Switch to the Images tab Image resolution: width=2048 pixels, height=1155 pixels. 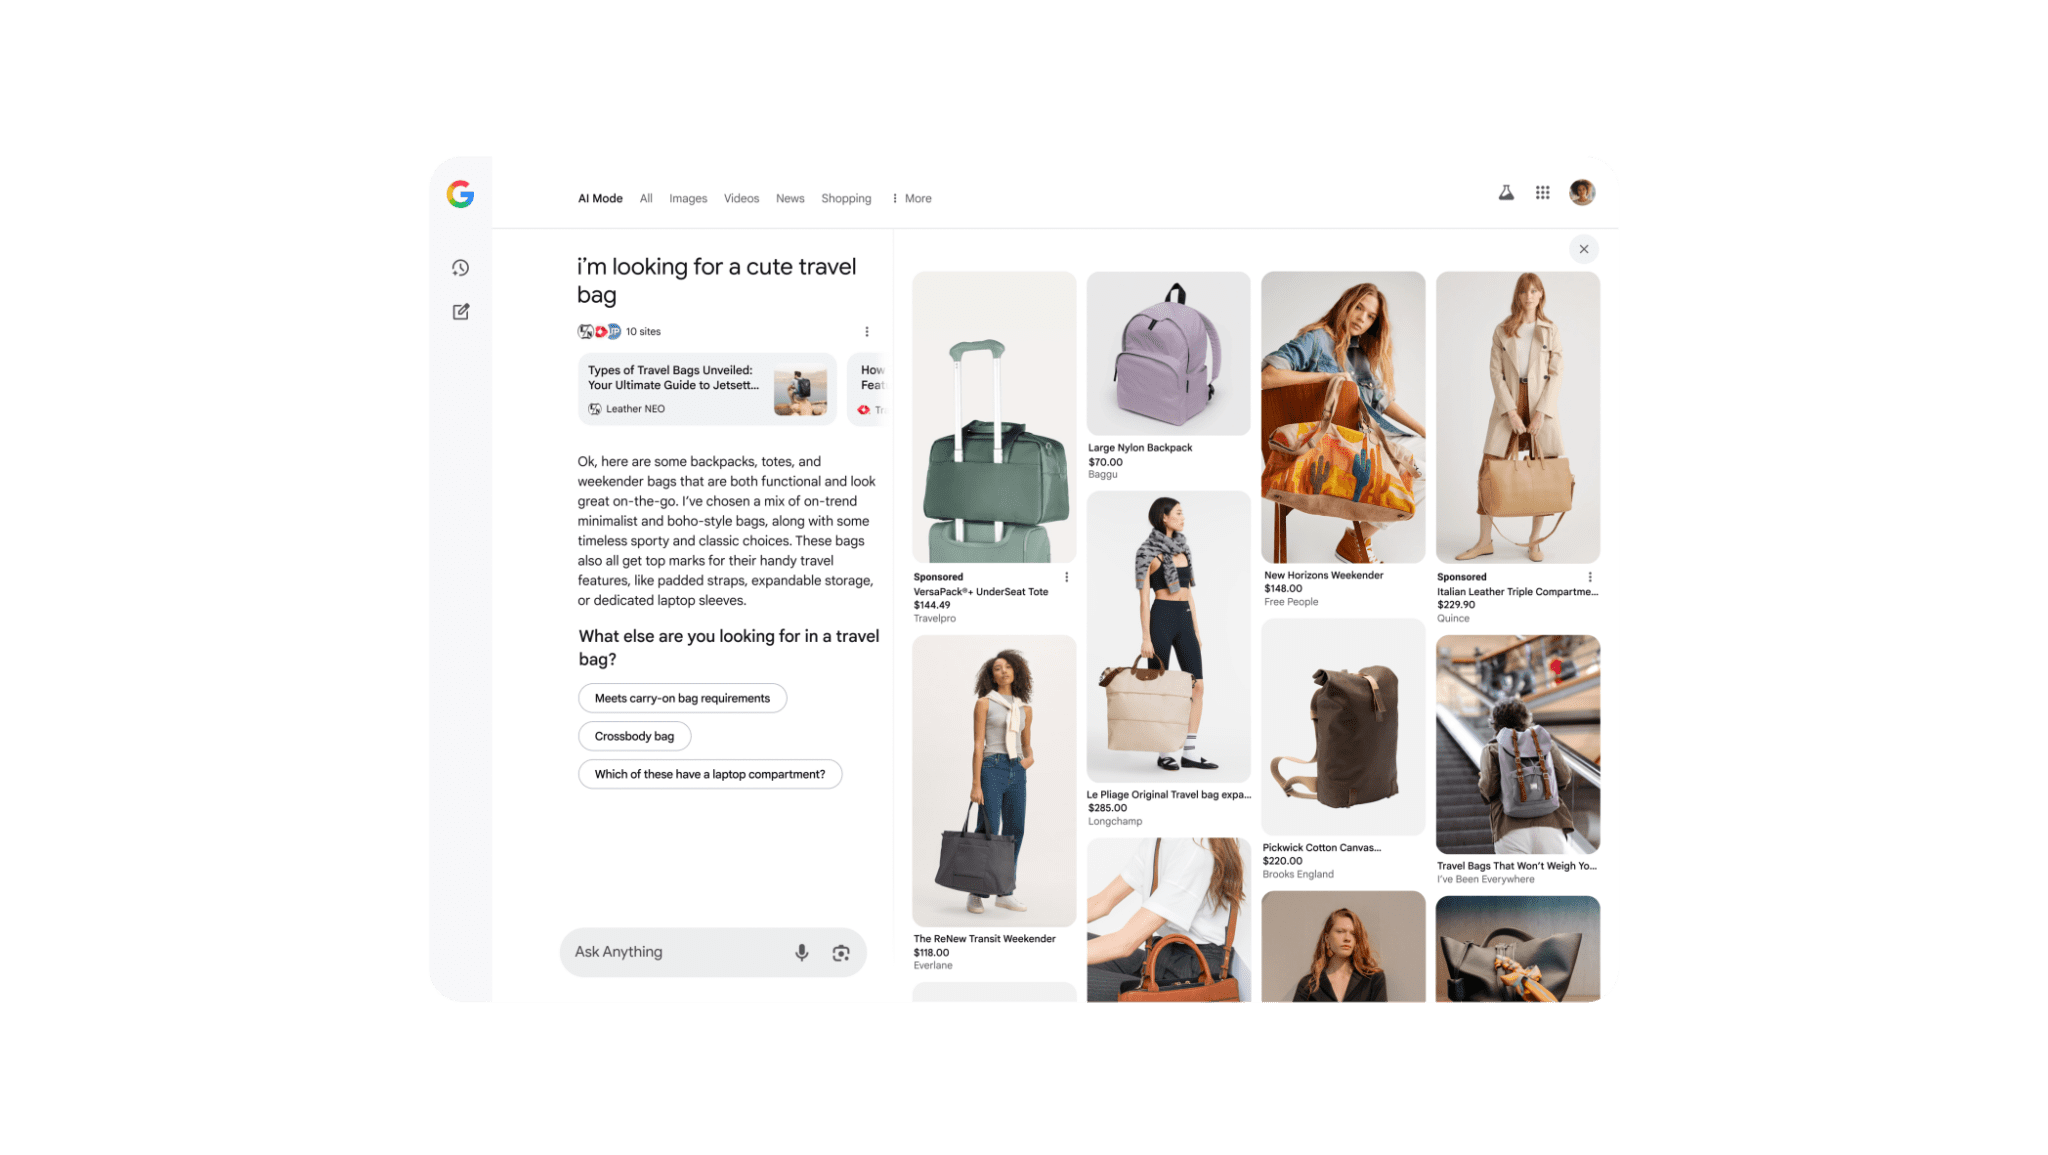[688, 198]
